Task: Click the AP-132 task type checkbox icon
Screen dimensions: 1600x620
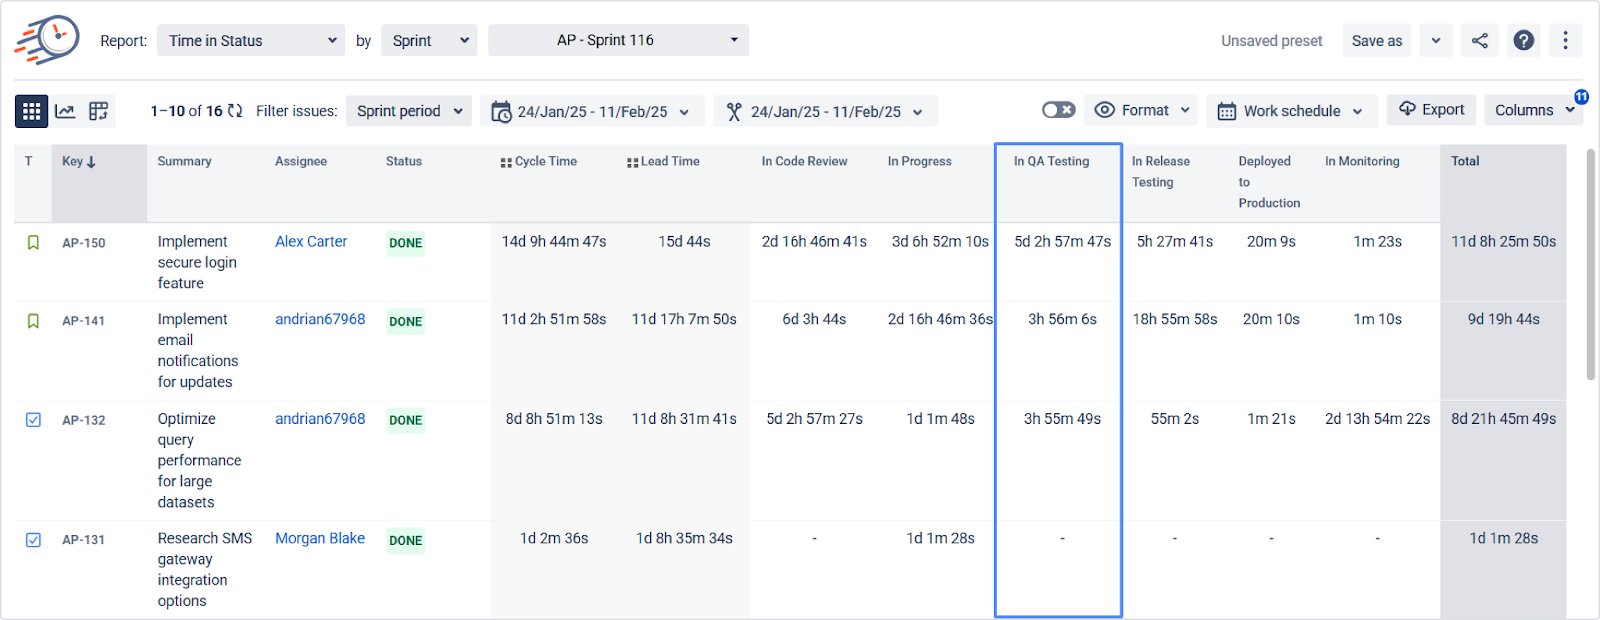Action: coord(33,420)
